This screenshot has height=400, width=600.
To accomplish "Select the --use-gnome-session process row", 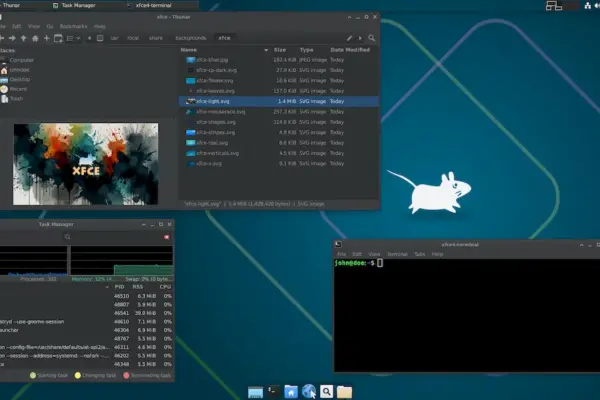I will tap(86, 322).
